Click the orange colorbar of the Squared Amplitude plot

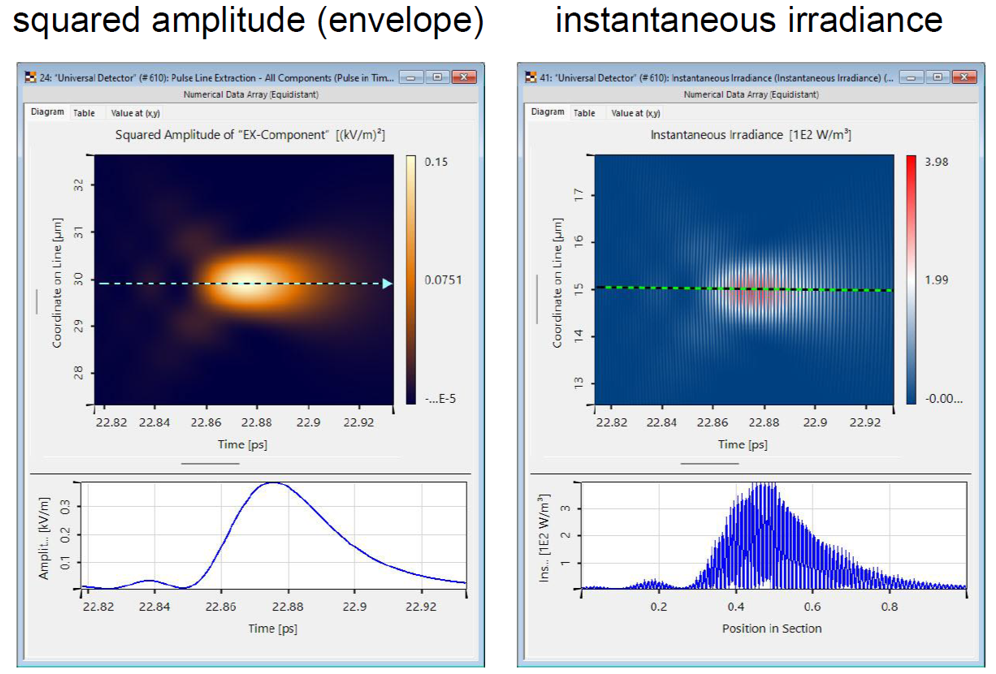coord(413,280)
